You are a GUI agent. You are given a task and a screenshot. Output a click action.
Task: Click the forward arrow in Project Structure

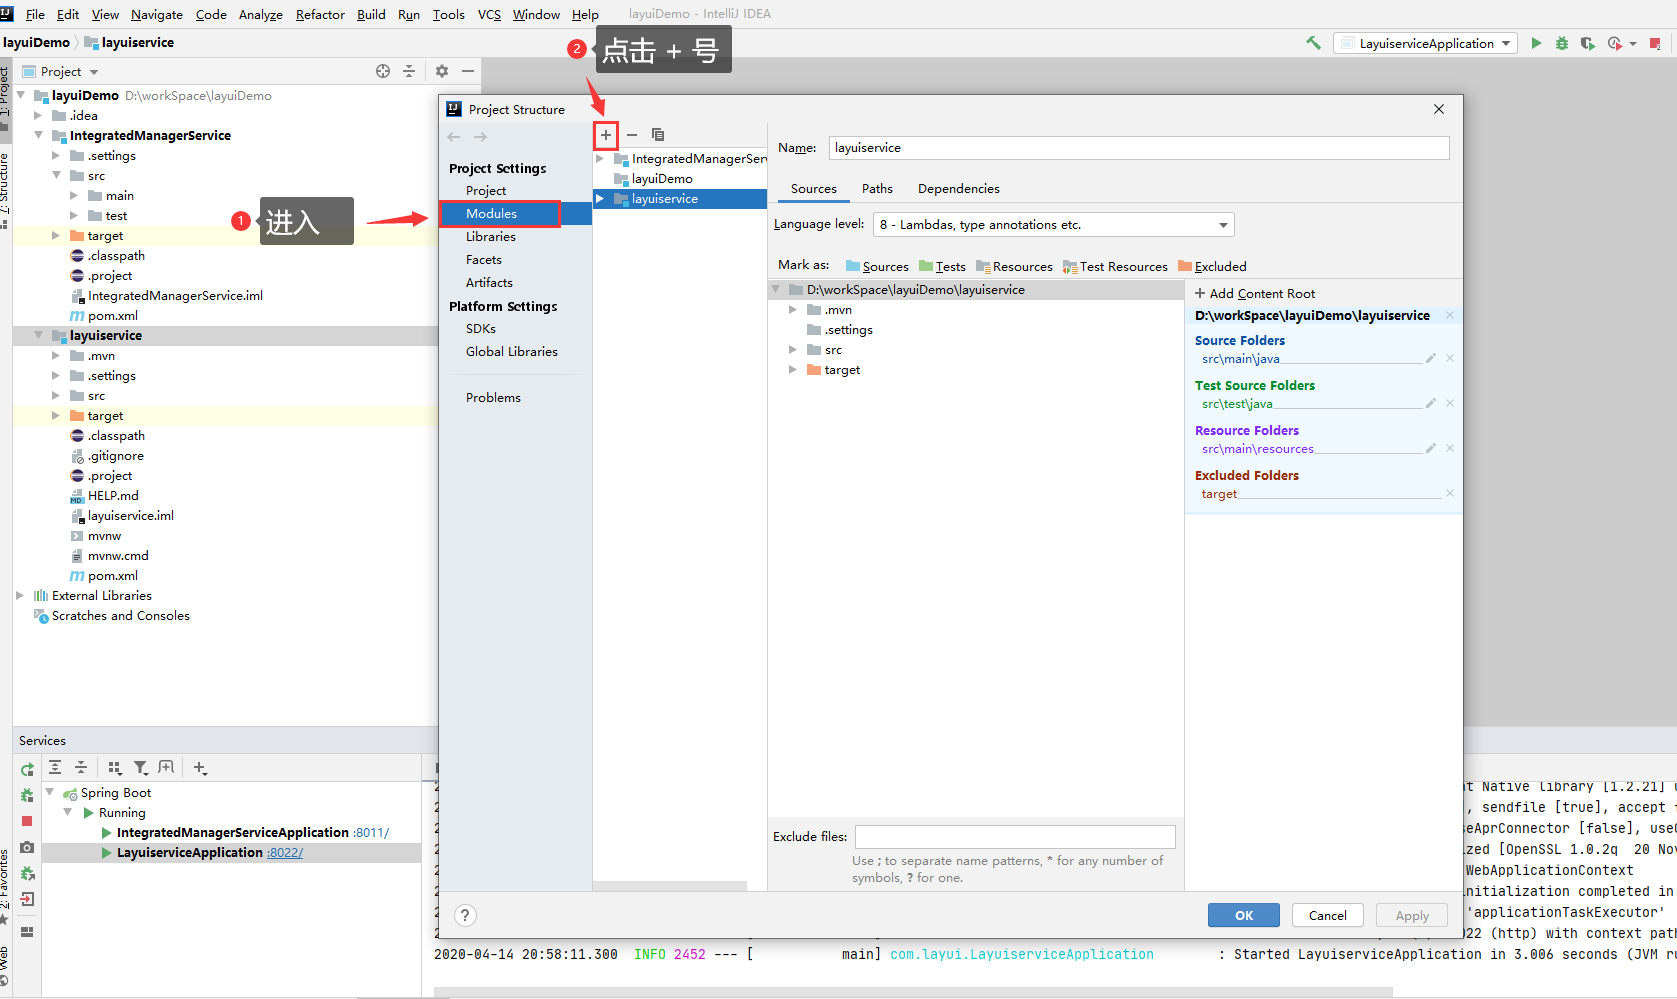coord(480,137)
